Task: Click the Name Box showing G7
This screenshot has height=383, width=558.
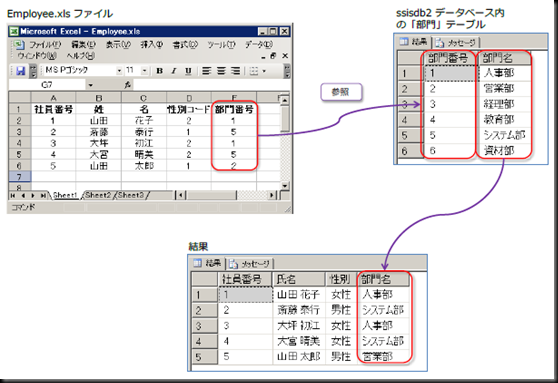Action: (47, 85)
